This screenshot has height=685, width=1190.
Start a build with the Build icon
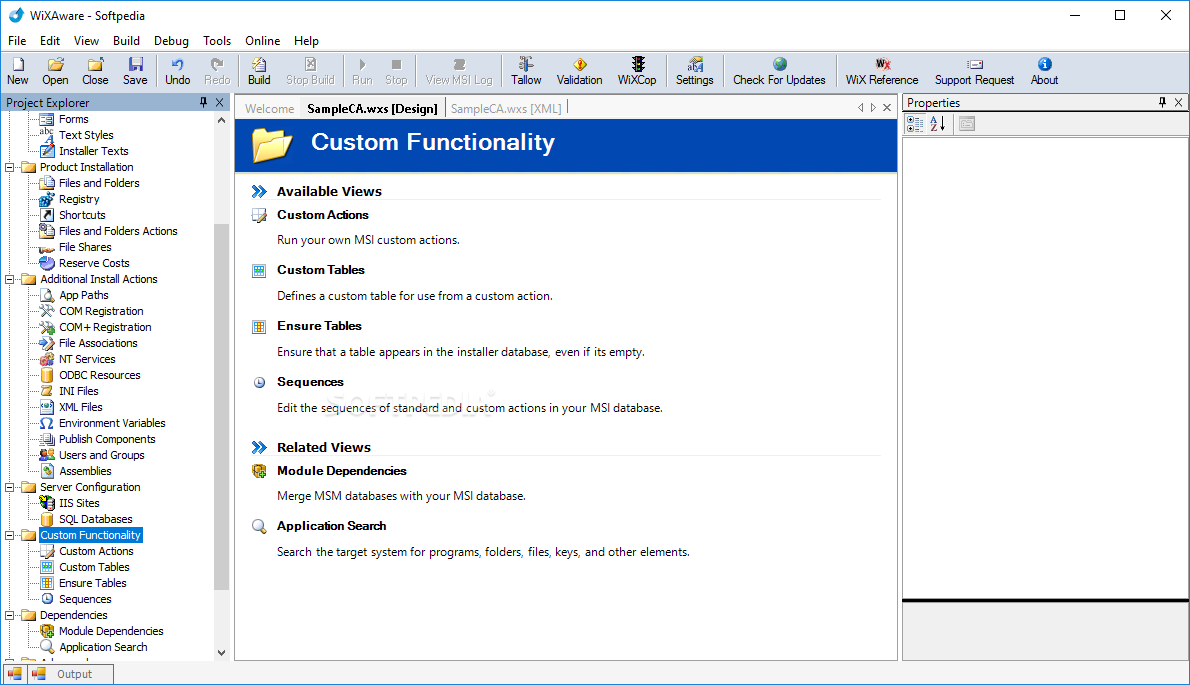[x=259, y=71]
